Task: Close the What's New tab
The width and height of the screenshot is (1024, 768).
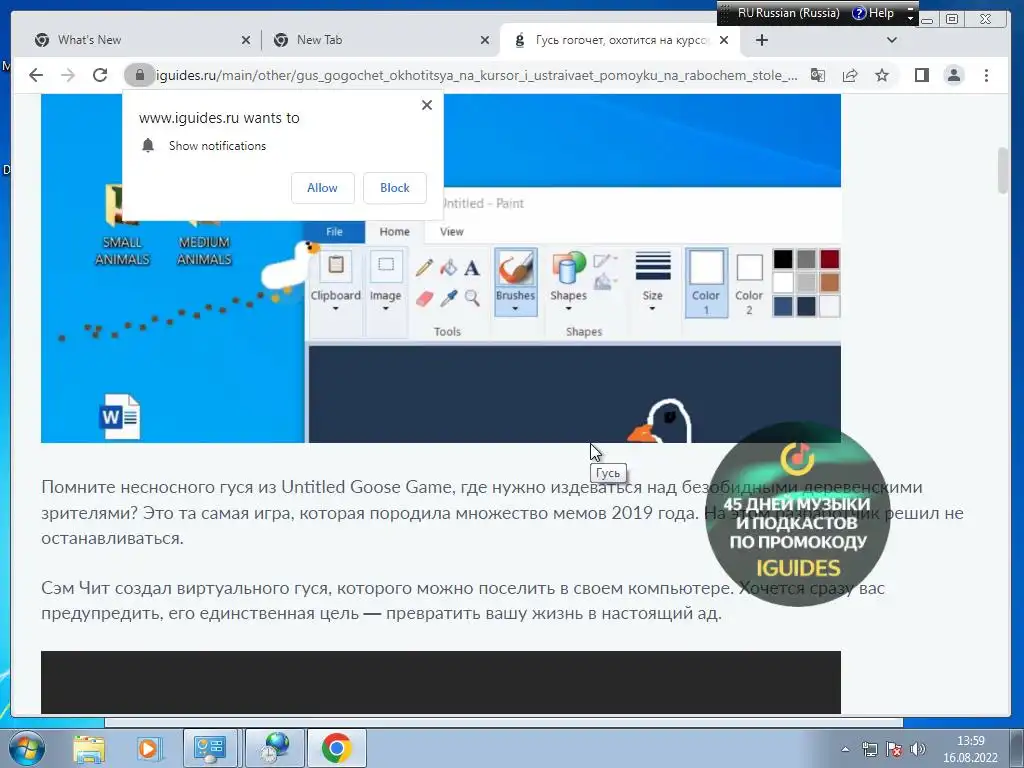Action: coord(246,40)
